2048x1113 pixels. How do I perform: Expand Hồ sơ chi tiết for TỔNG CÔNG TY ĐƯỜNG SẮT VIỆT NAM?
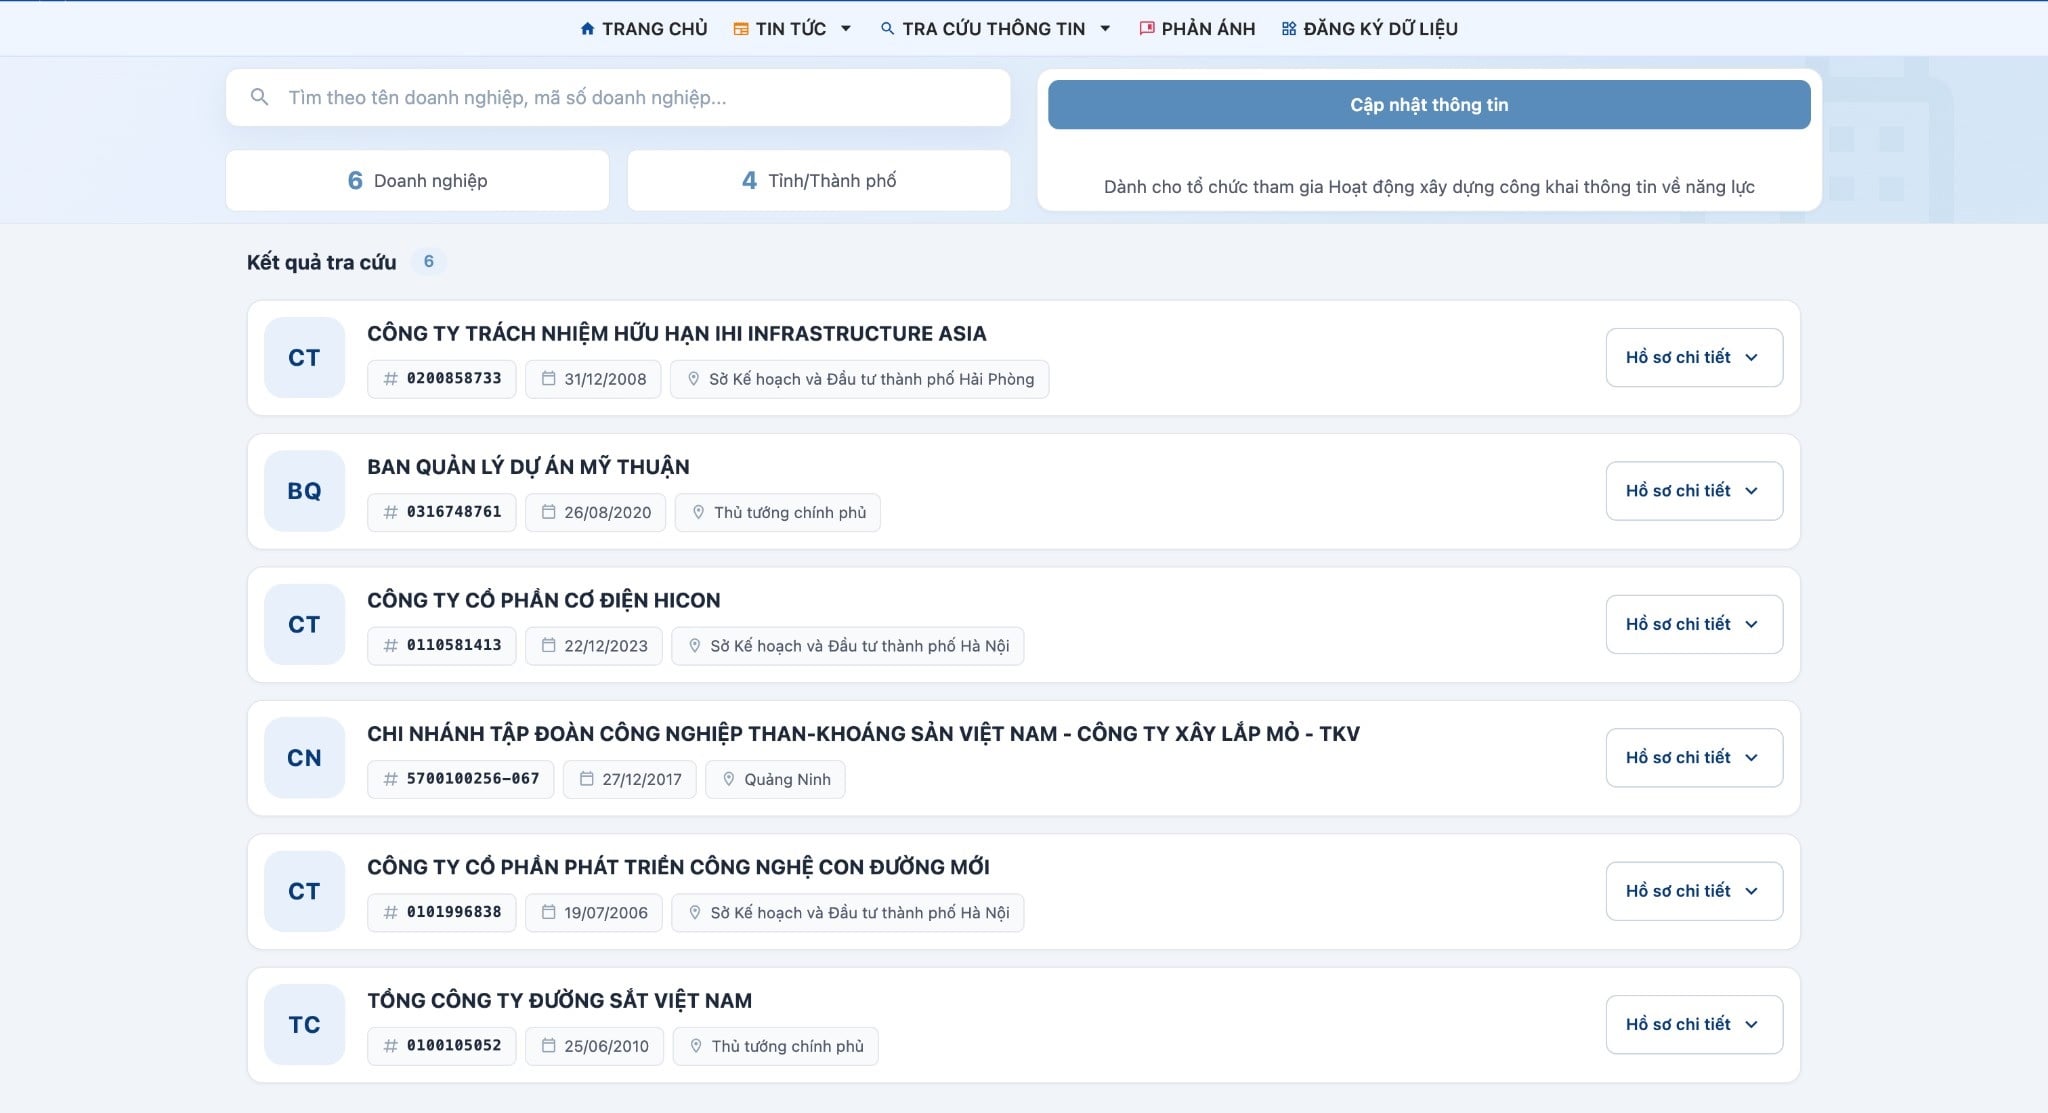click(1694, 1024)
